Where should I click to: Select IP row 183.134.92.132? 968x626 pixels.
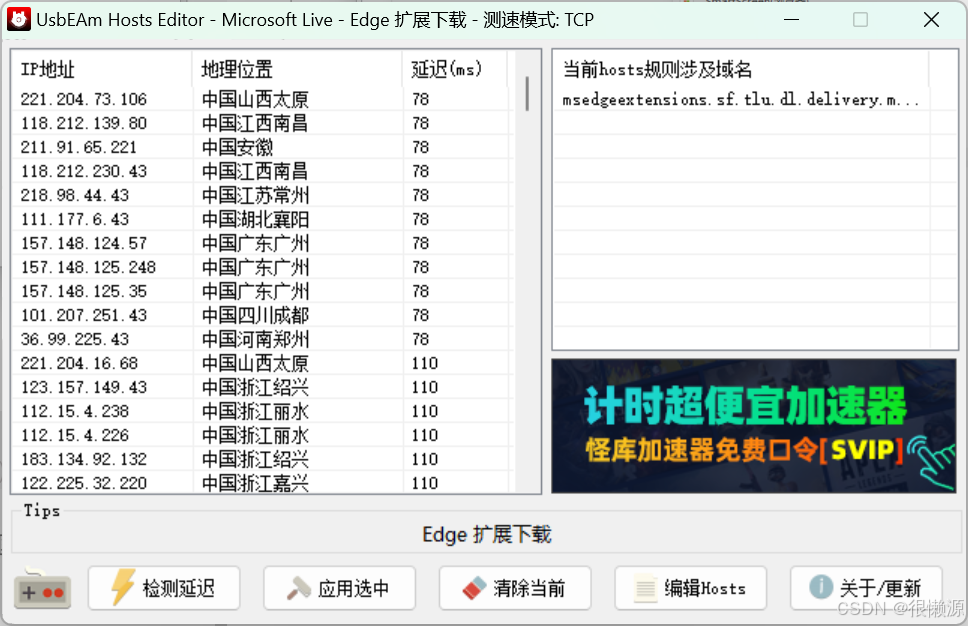click(x=262, y=461)
